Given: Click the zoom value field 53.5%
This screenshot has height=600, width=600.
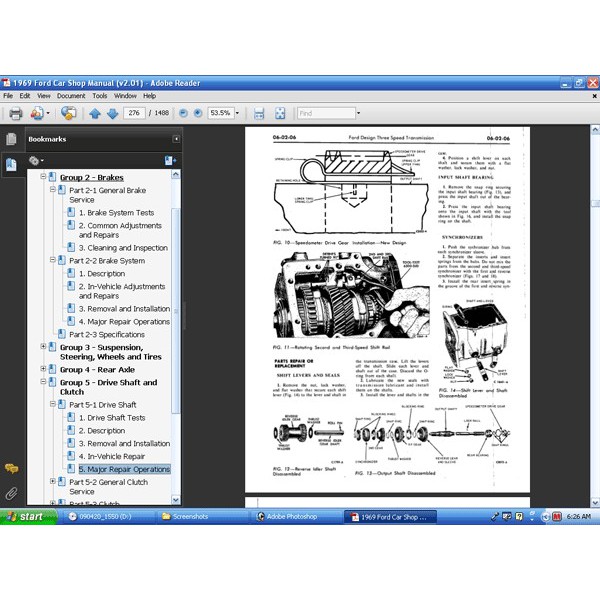Looking at the screenshot, I should click(221, 113).
